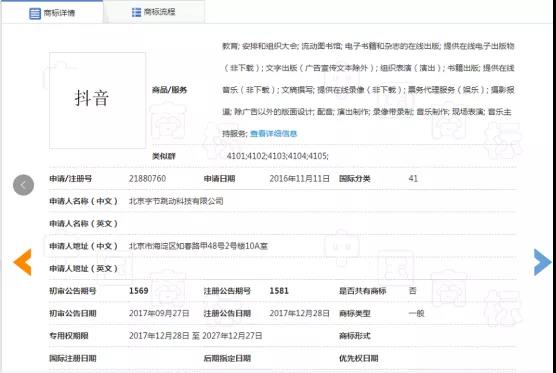Open the 商标详情 tab

52,13
